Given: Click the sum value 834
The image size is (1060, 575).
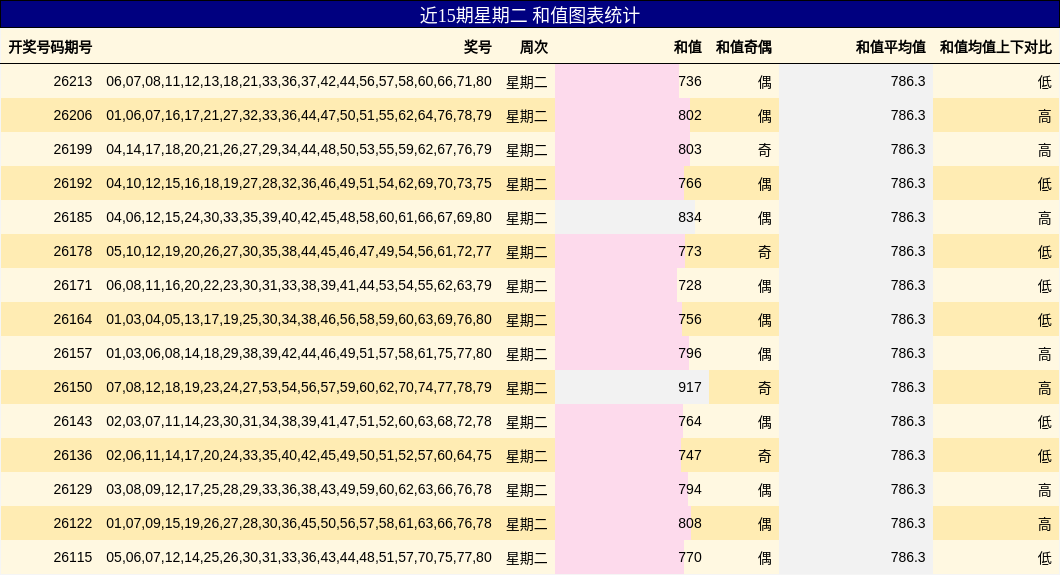Looking at the screenshot, I should pos(690,218).
